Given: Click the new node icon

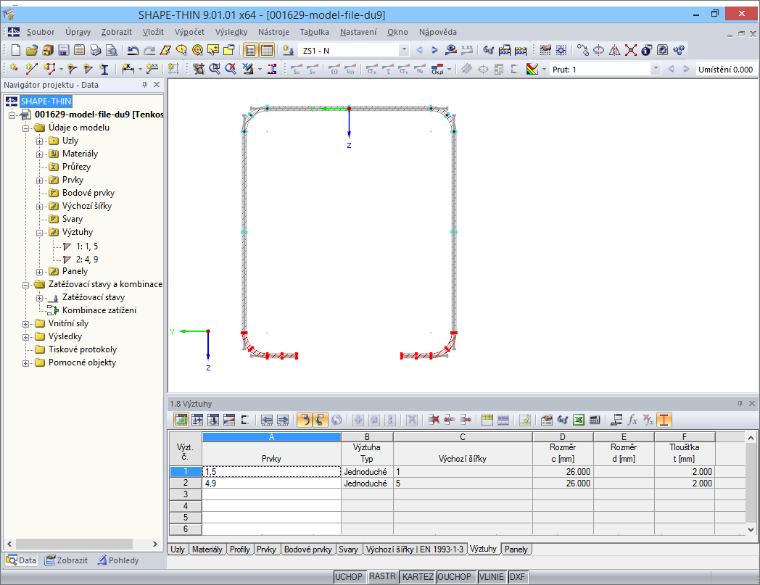Looking at the screenshot, I should pos(14,69).
